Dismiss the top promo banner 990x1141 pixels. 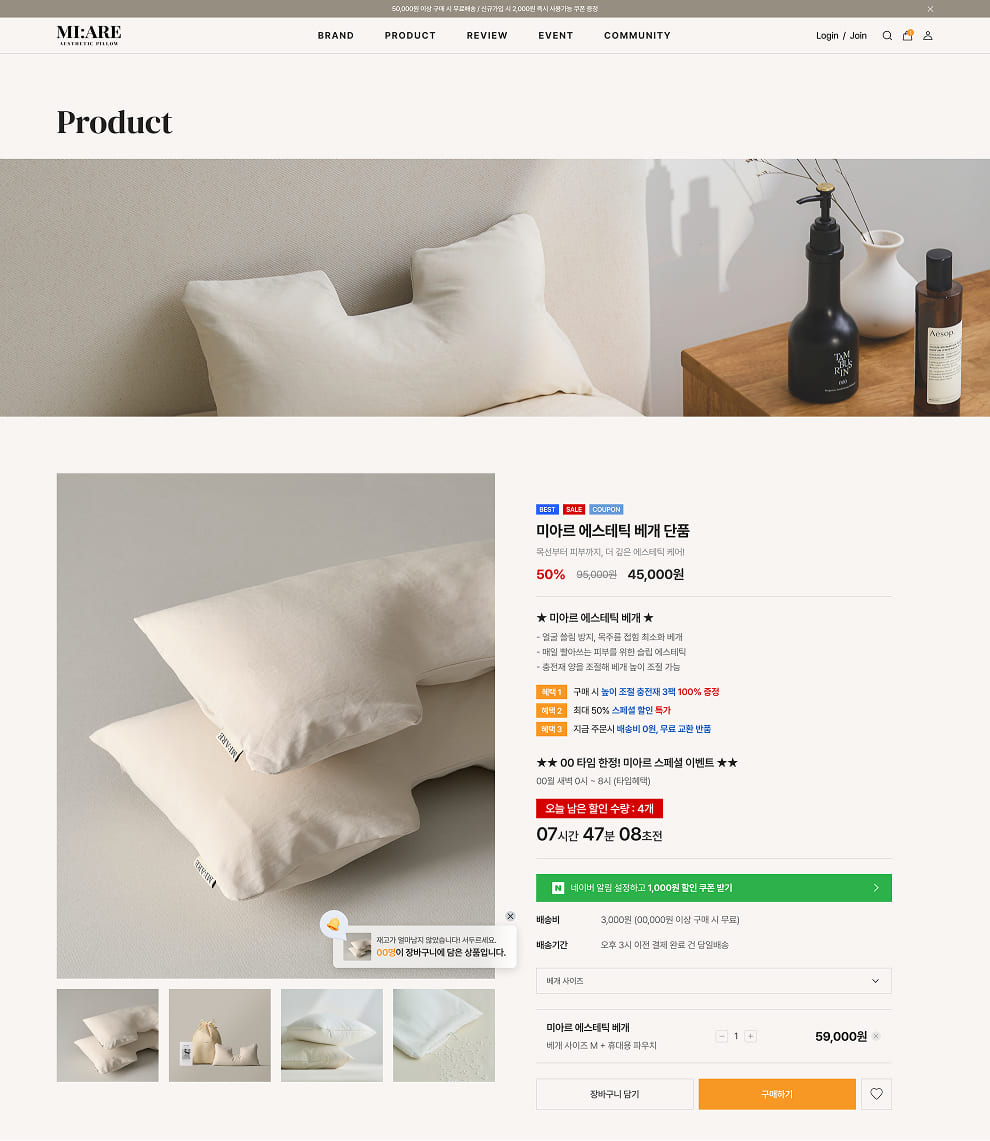930,9
